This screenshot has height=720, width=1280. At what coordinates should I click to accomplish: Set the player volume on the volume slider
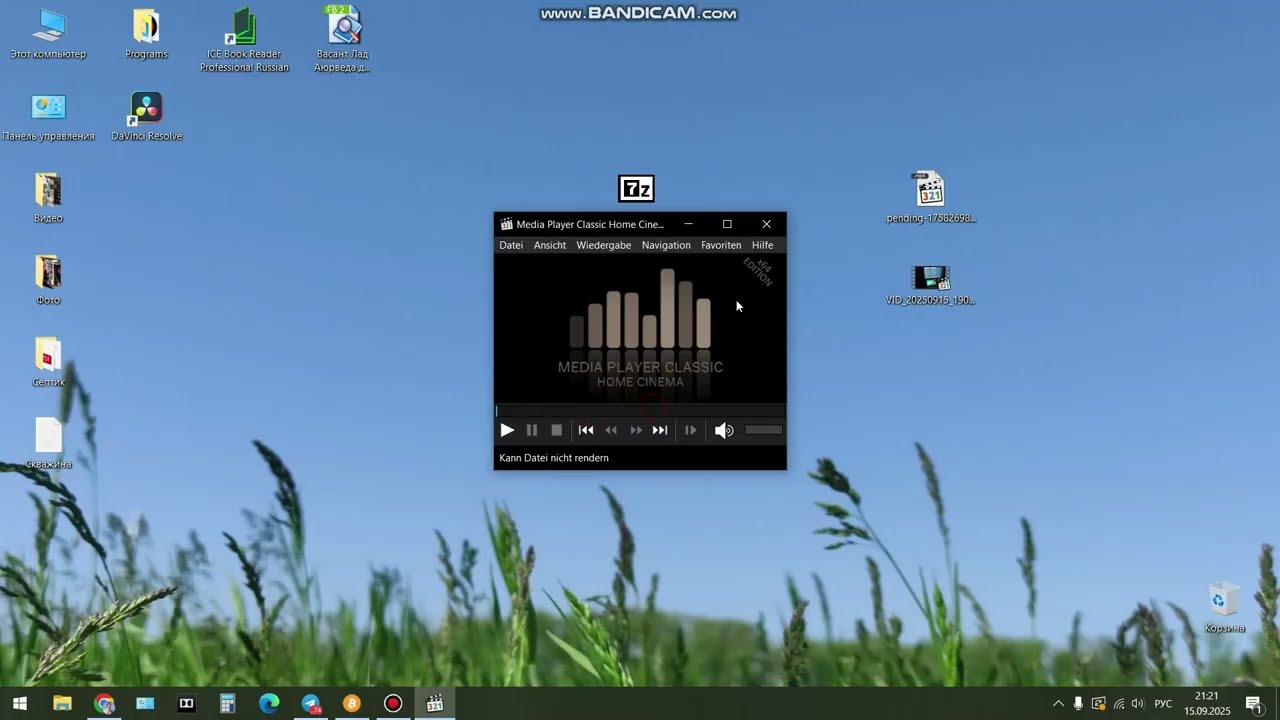pyautogui.click(x=764, y=430)
